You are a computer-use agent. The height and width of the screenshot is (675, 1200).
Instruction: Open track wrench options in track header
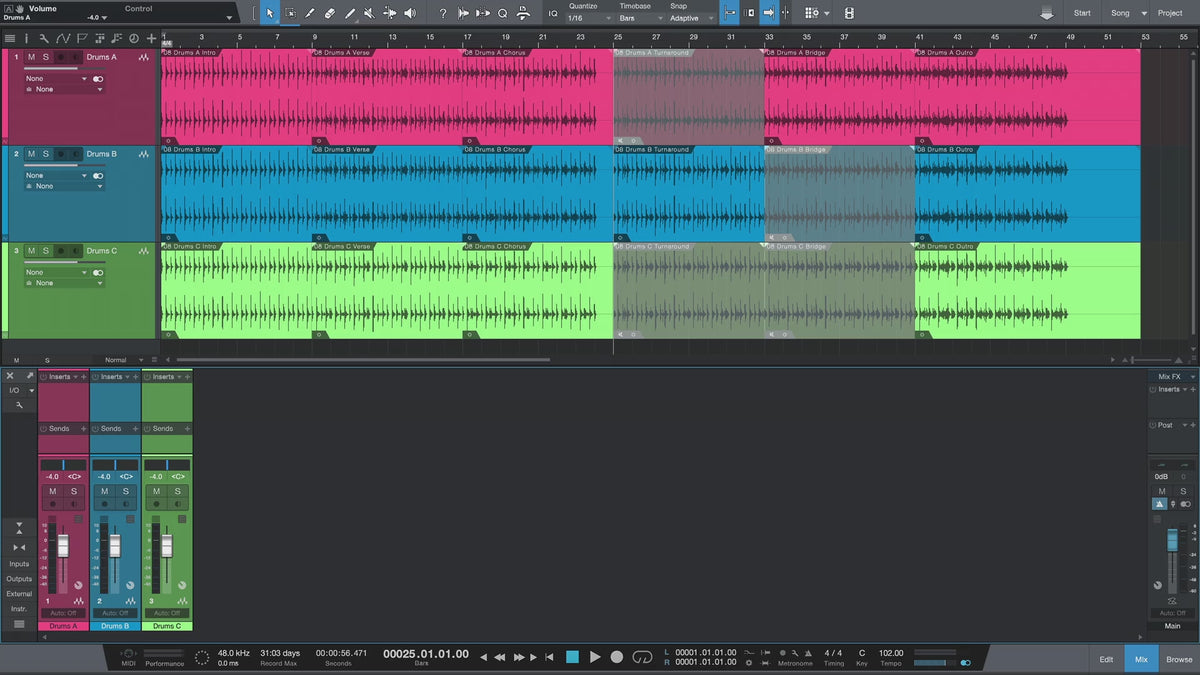coord(44,38)
